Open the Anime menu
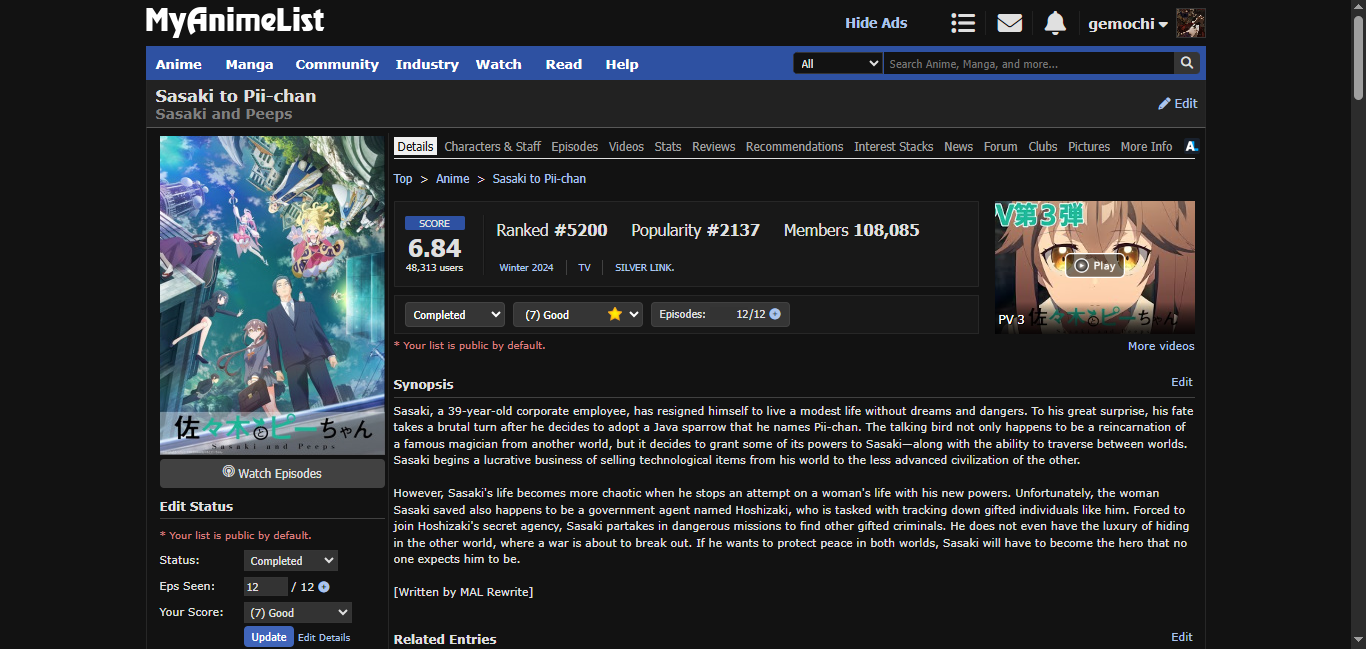Viewport: 1366px width, 649px height. 179,64
